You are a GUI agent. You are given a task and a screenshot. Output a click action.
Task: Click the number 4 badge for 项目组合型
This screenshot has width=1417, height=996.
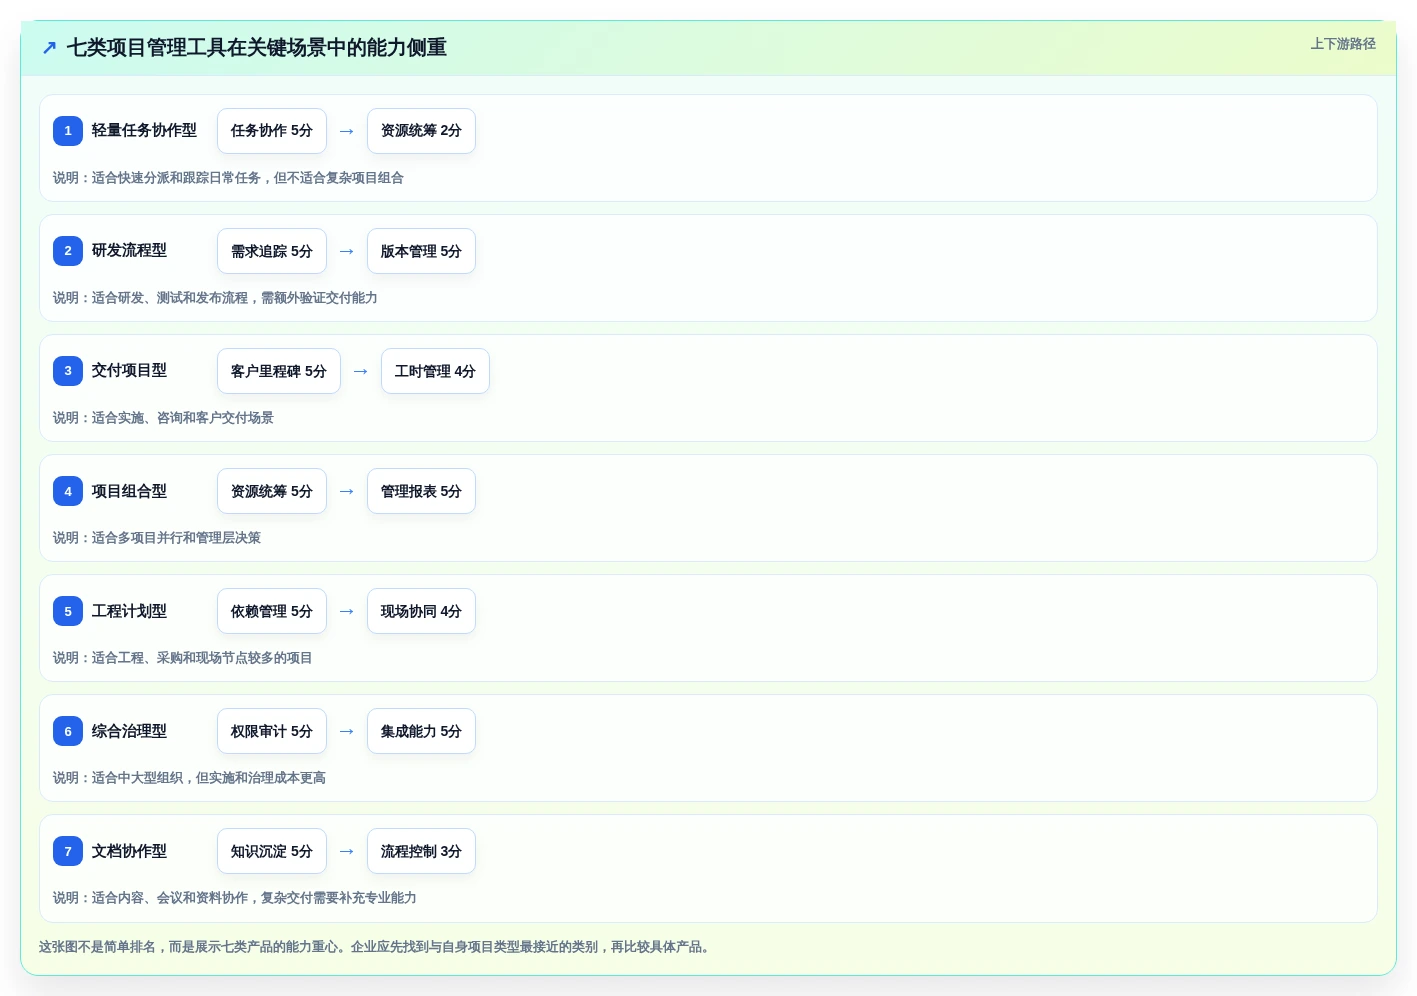pos(68,491)
